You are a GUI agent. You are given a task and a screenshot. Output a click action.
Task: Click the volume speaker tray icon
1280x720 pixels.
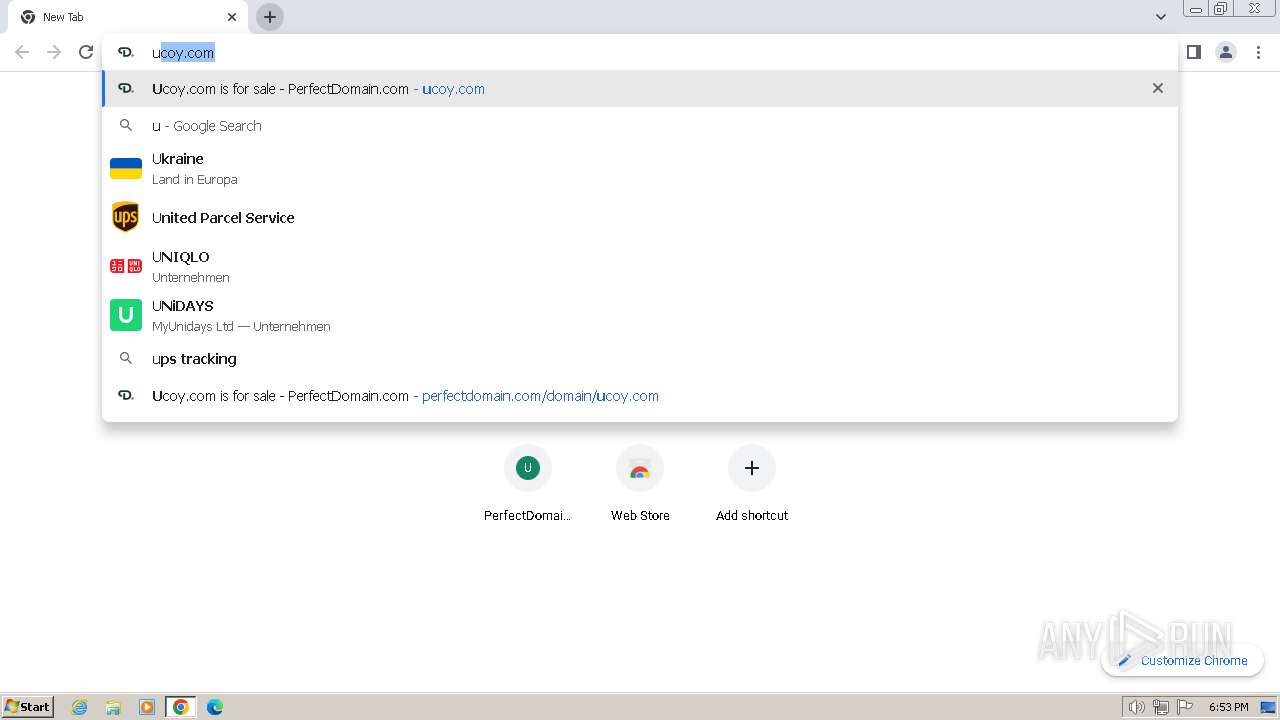click(x=1136, y=707)
